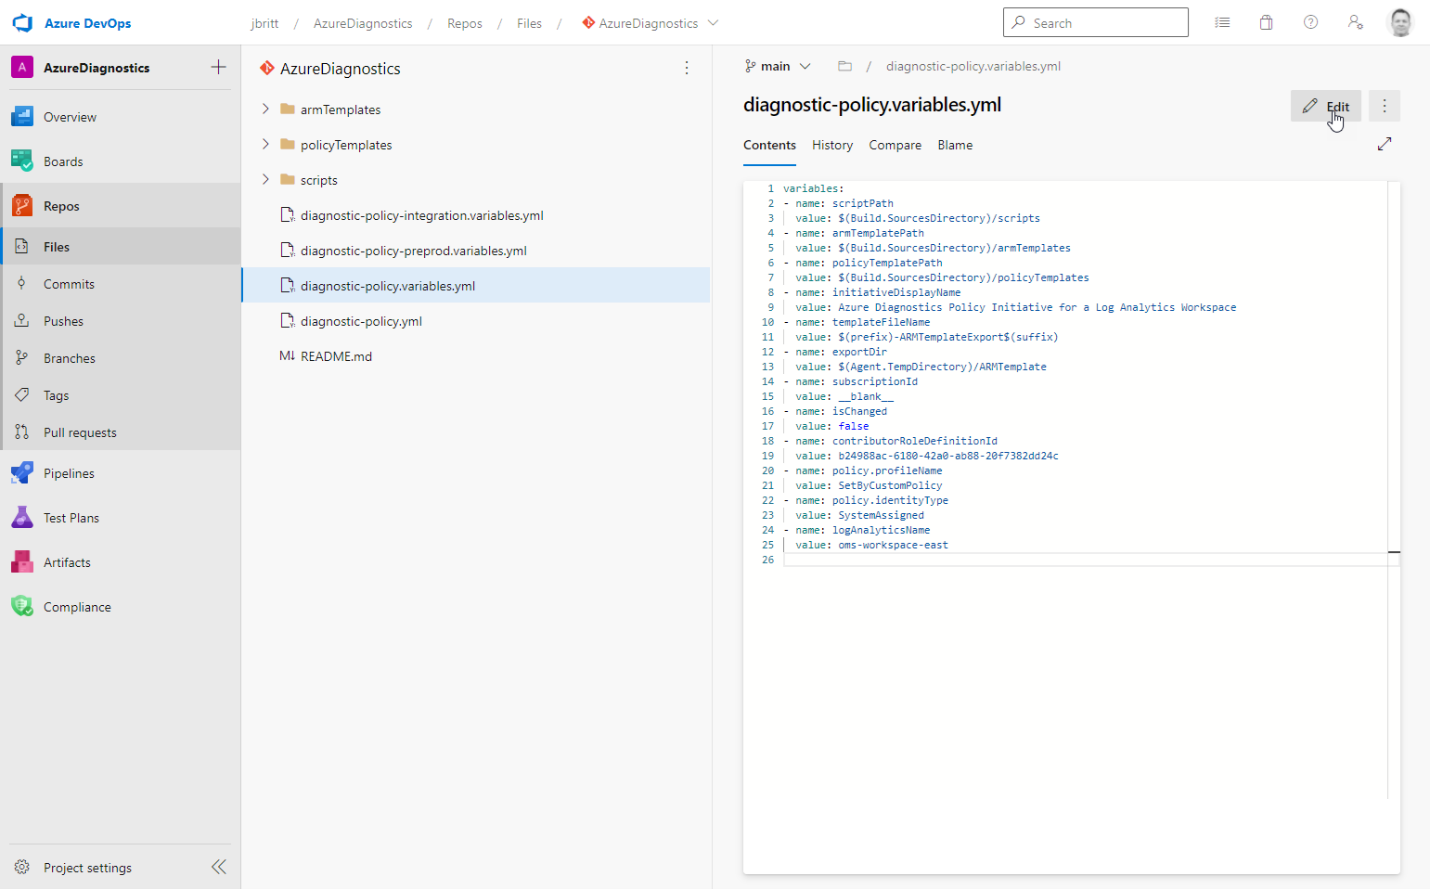Open more options menu for AzureDiagnostics repo
The width and height of the screenshot is (1430, 889).
(x=686, y=68)
